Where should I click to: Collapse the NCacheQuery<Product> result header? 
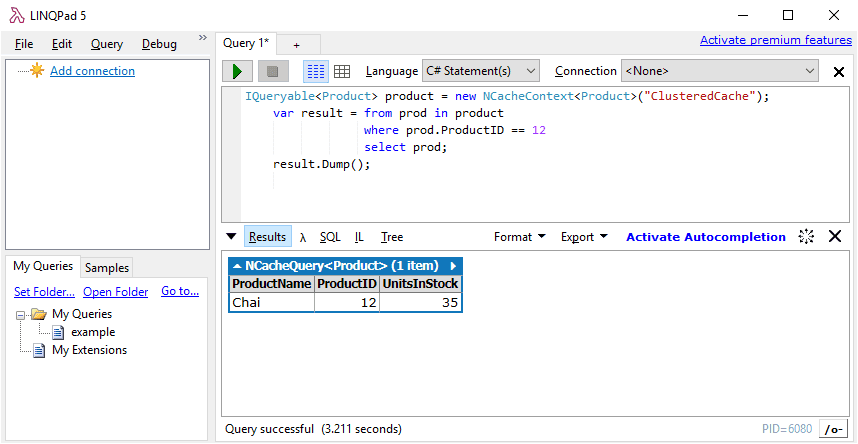[x=237, y=266]
